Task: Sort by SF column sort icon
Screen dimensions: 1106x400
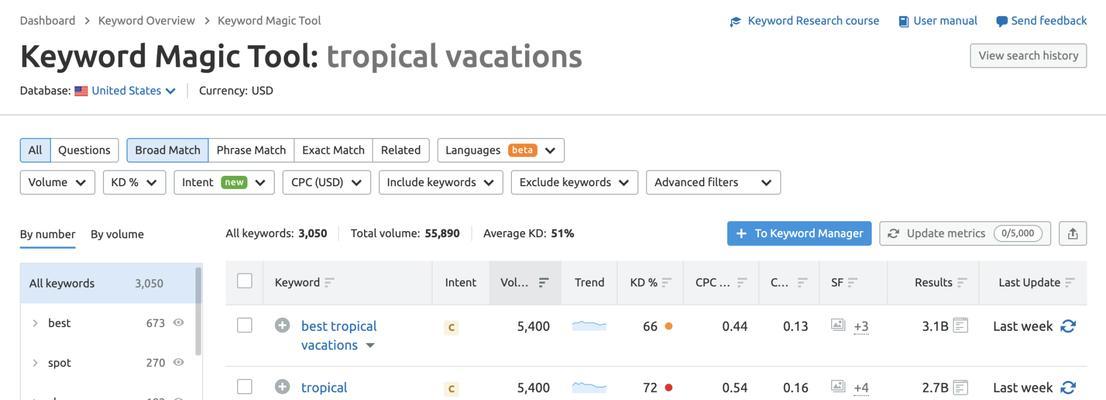Action: (x=853, y=282)
